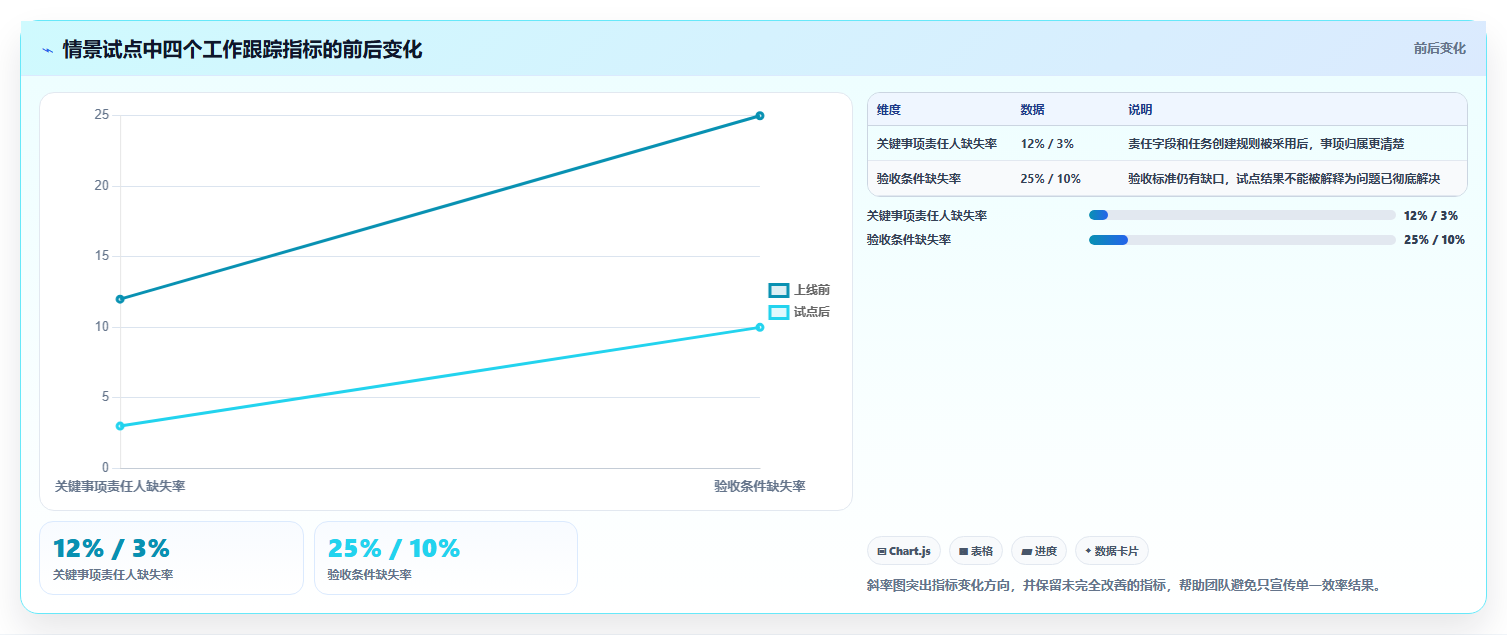1507x635 pixels.
Task: Click the 责任字段和任务创建规则 description cell
Action: 1267,144
